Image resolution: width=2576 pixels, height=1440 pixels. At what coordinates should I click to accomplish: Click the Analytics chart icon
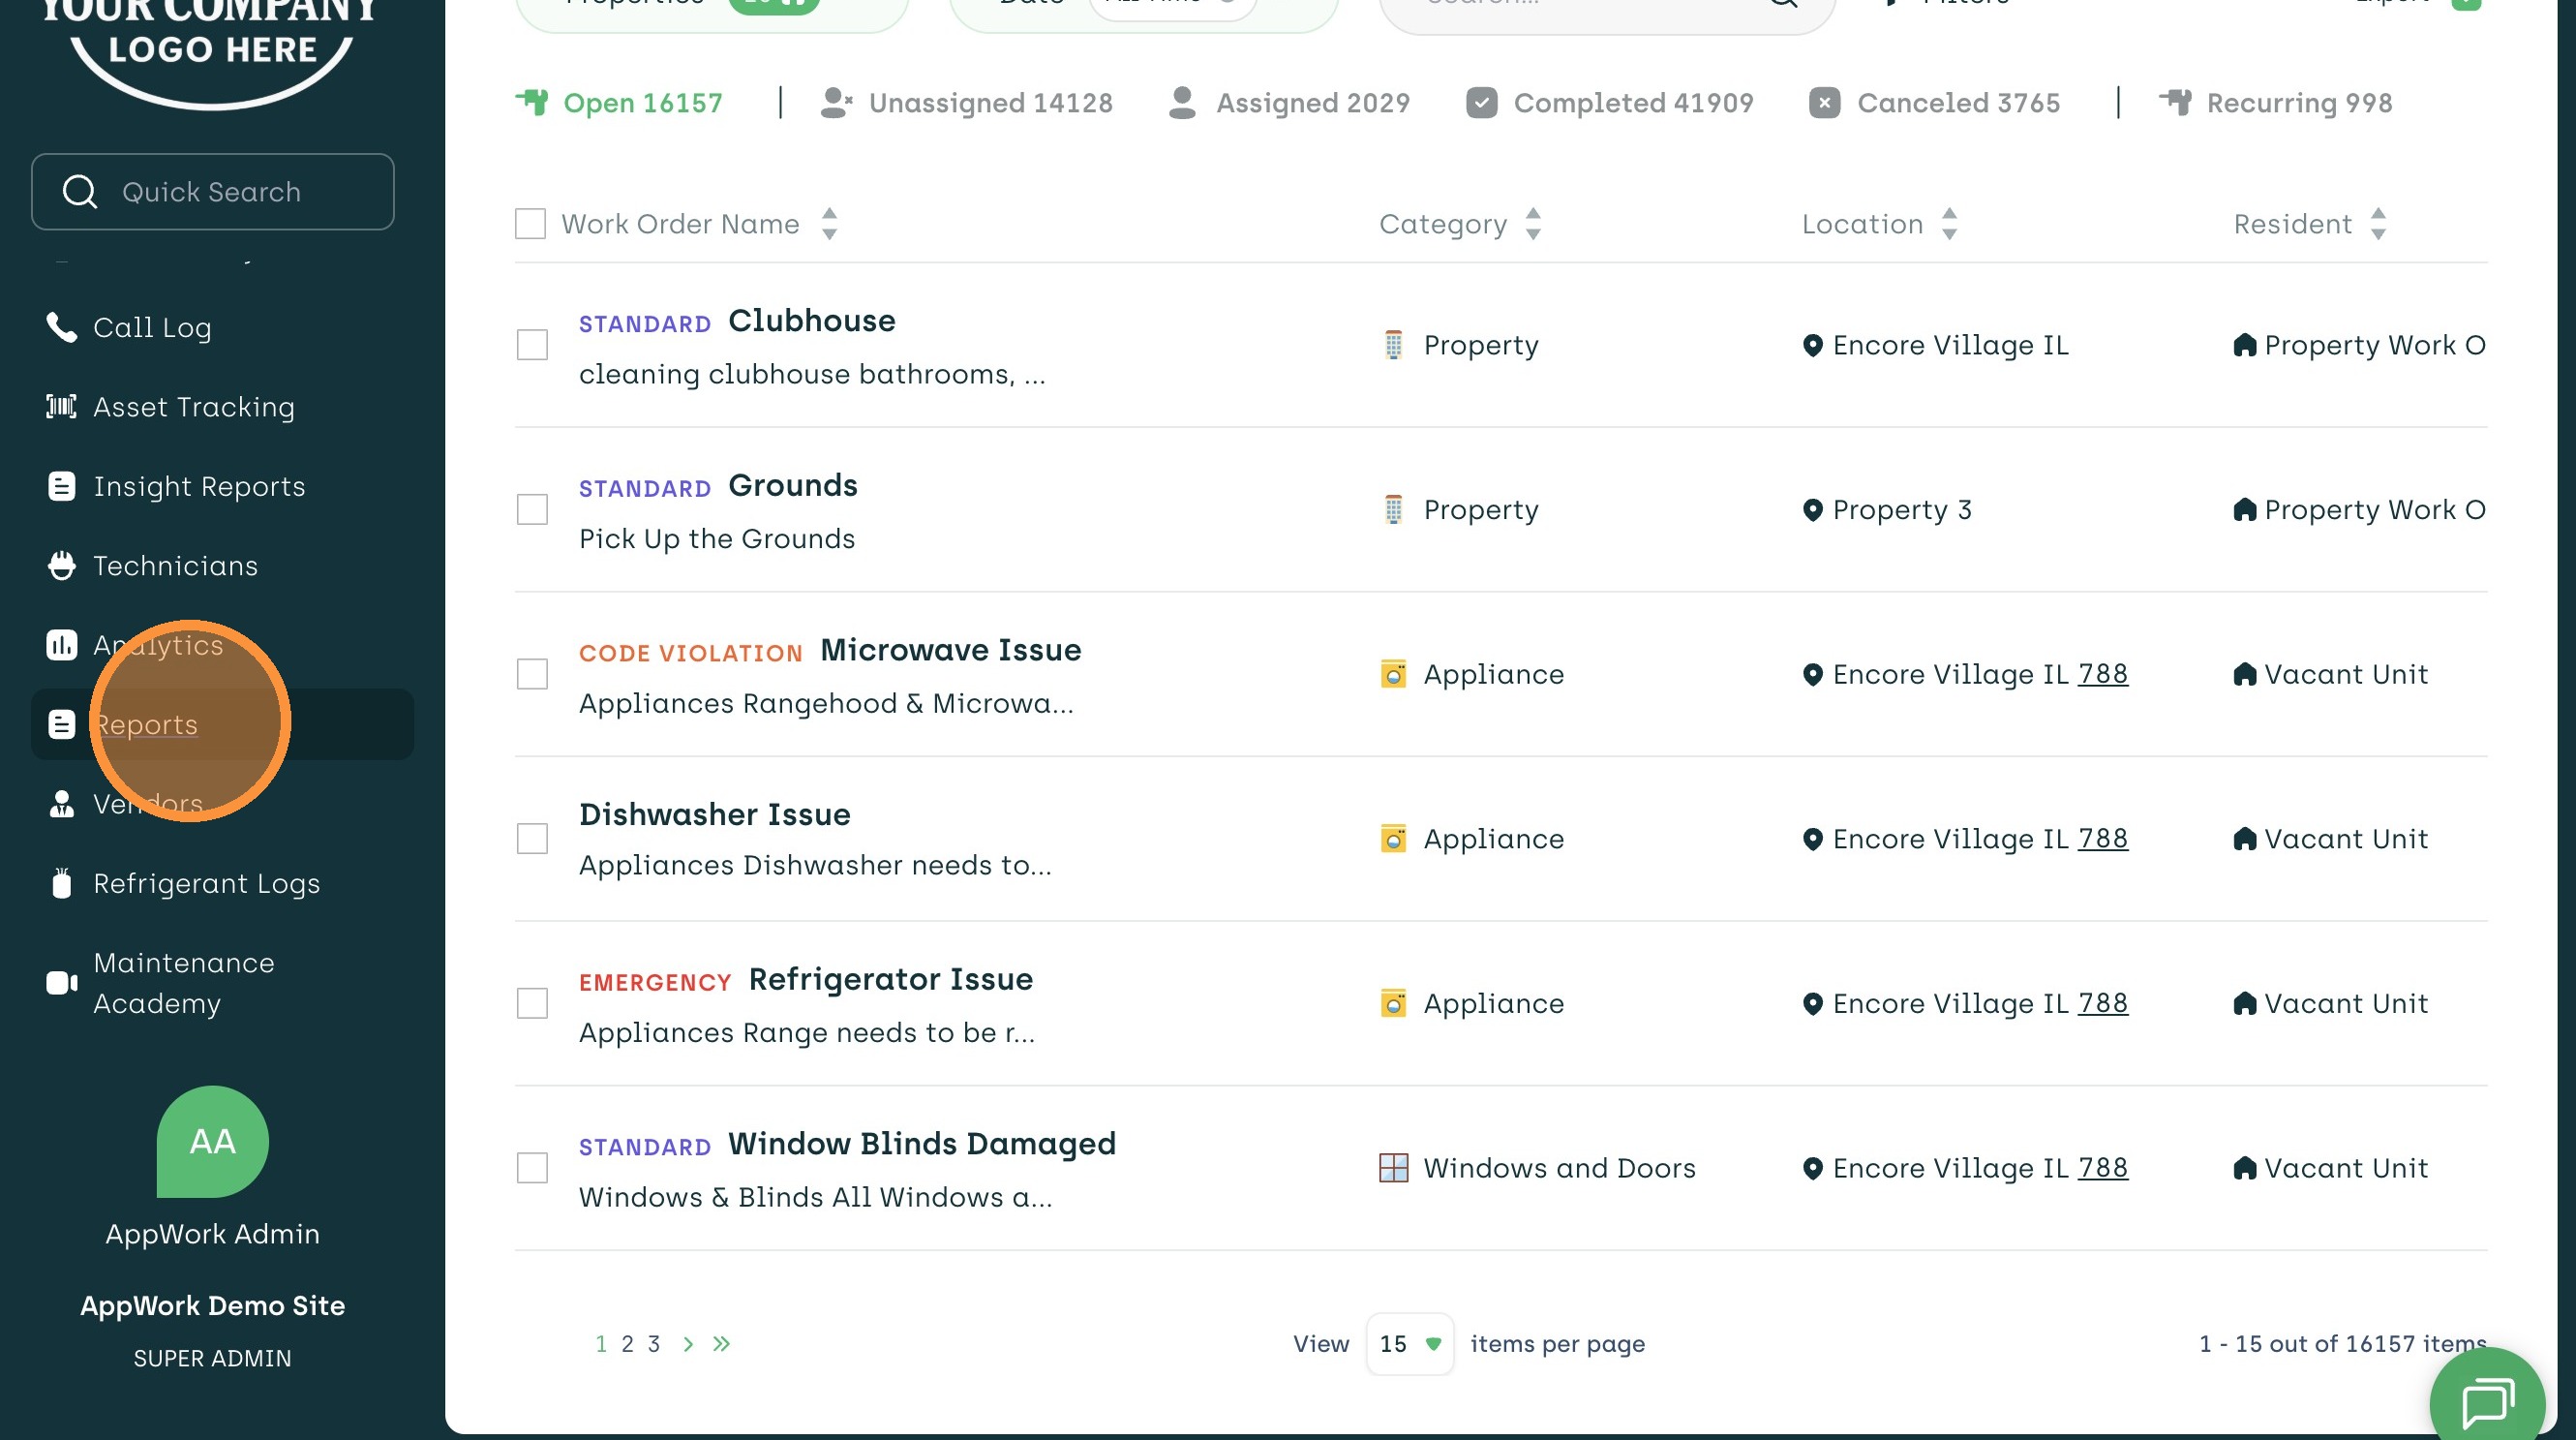click(61, 645)
